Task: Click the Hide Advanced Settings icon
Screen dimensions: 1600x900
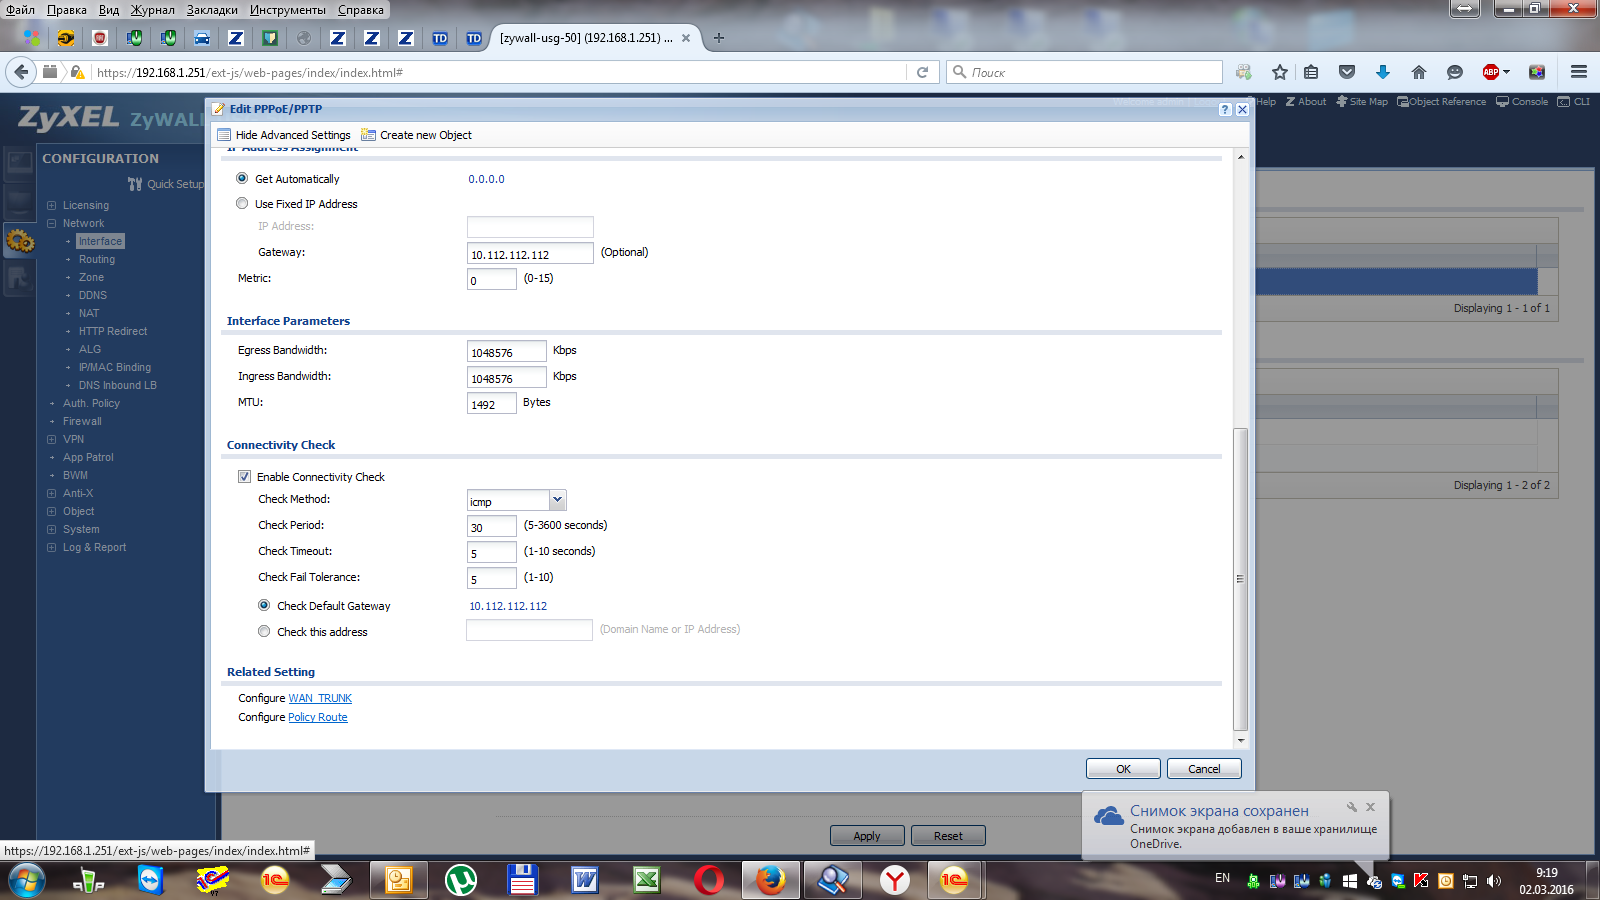Action: (x=224, y=135)
